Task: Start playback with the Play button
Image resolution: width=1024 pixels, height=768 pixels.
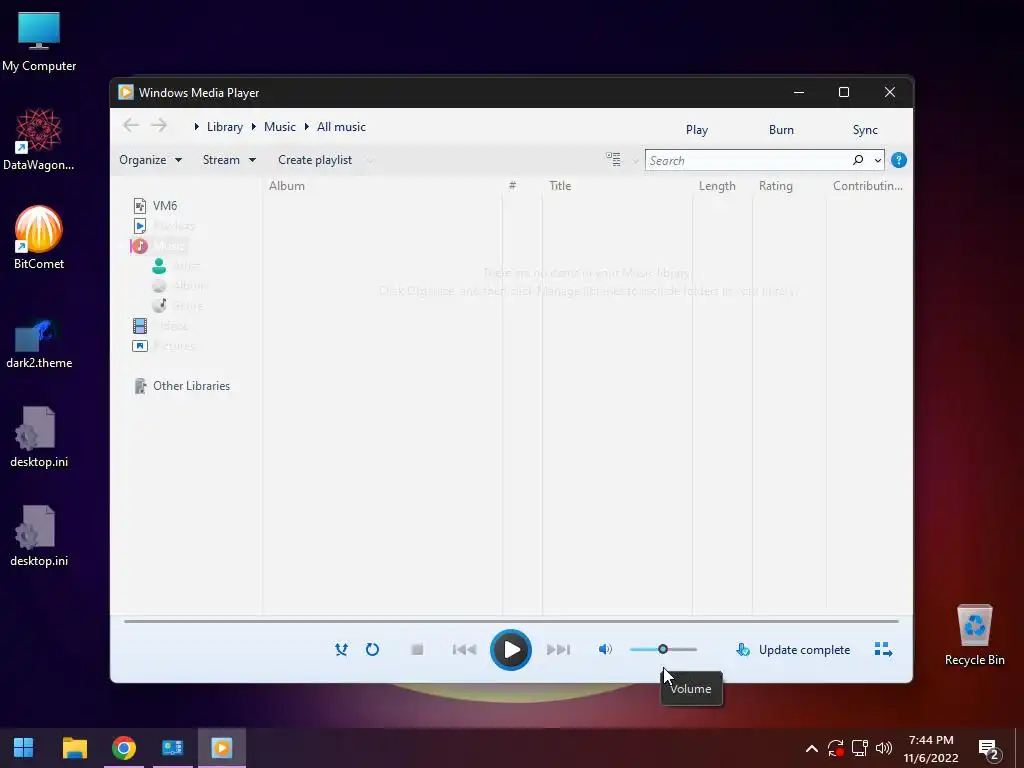Action: 511,650
